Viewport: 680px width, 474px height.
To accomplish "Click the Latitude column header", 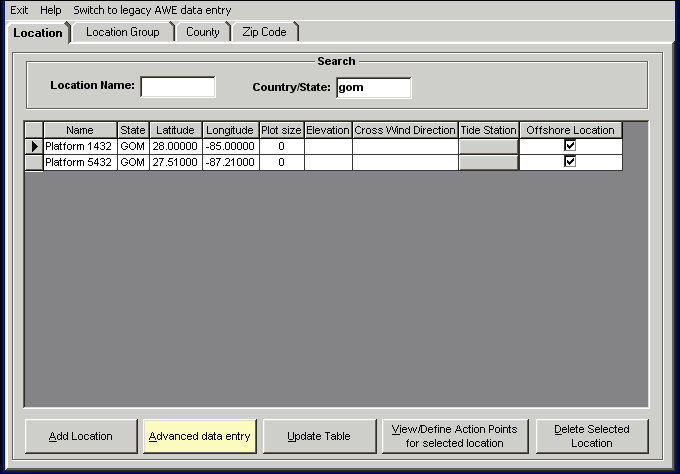I will pos(175,130).
